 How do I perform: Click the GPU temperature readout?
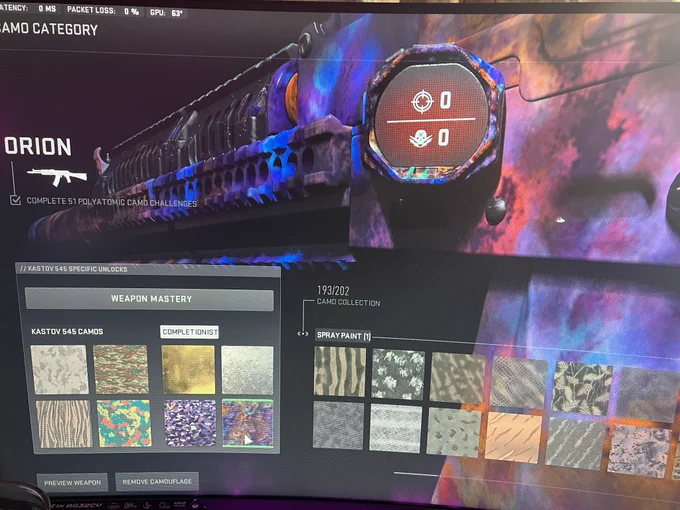(x=166, y=13)
